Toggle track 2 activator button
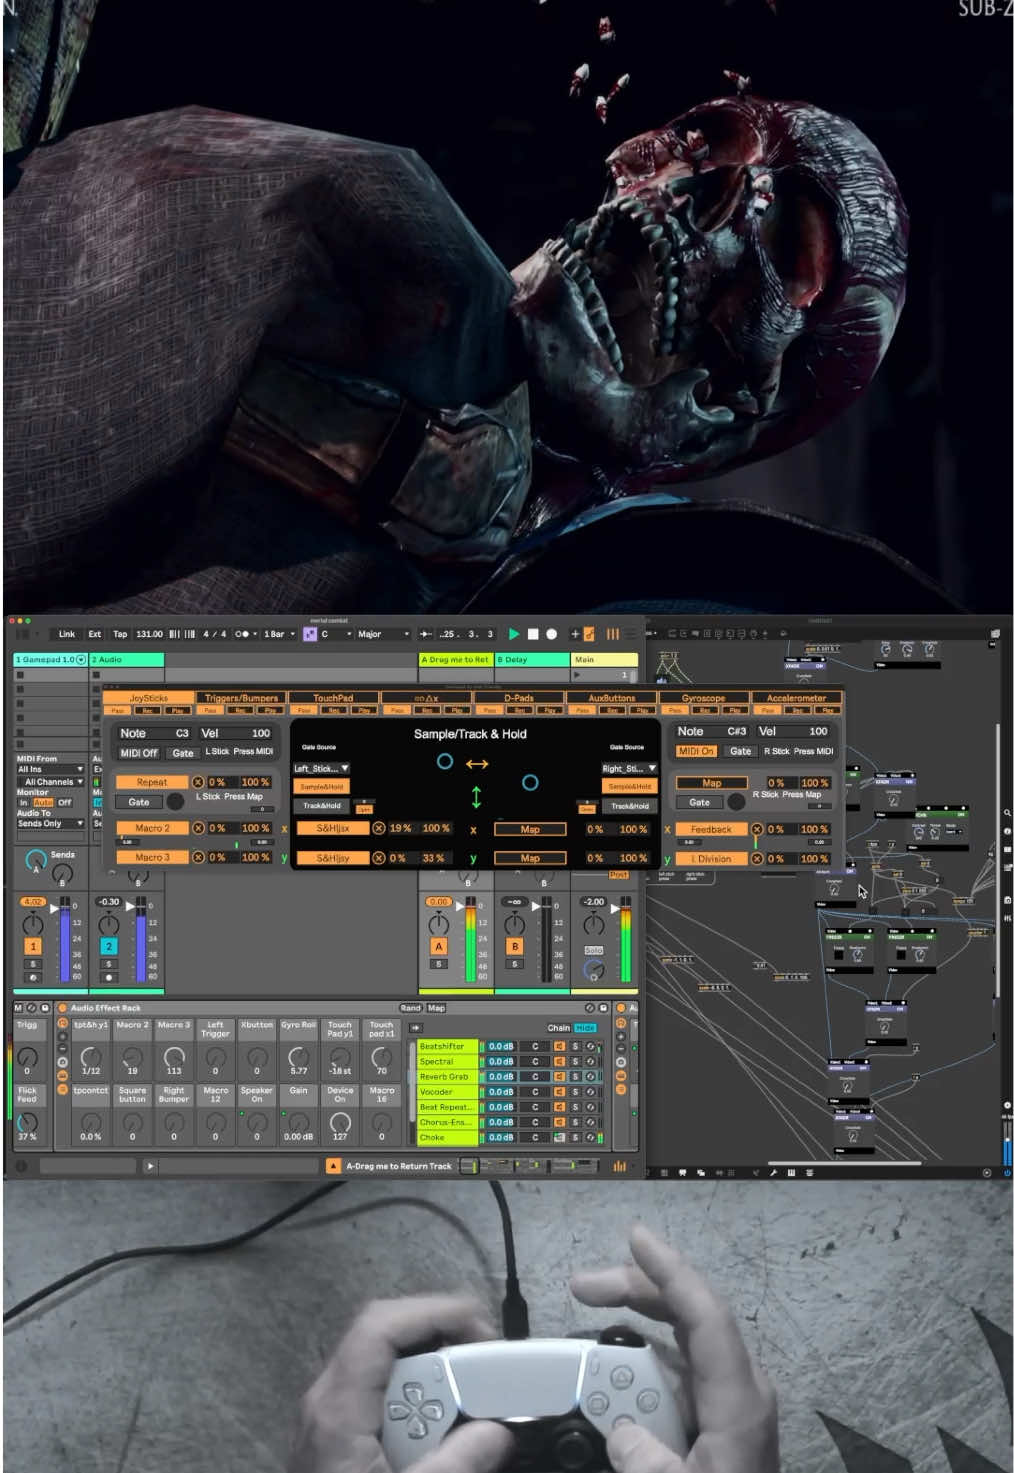This screenshot has width=1014, height=1473. (109, 946)
